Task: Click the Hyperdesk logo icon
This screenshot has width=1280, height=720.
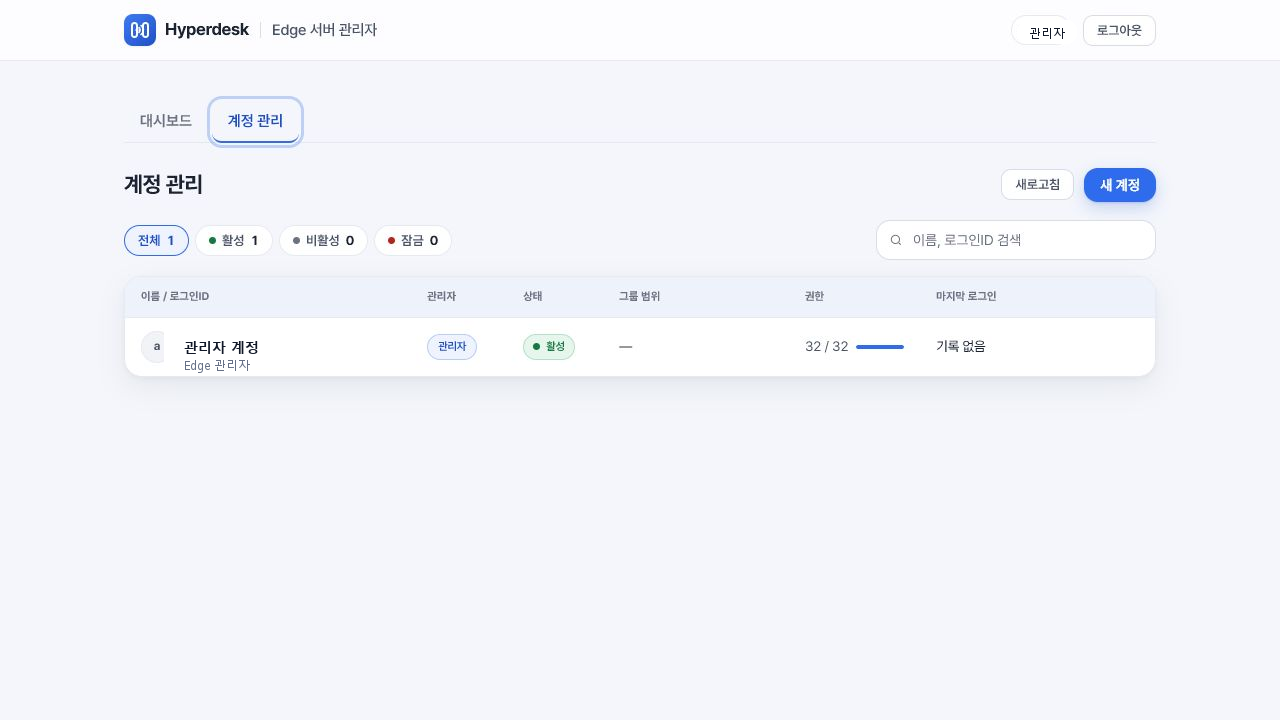Action: [140, 30]
